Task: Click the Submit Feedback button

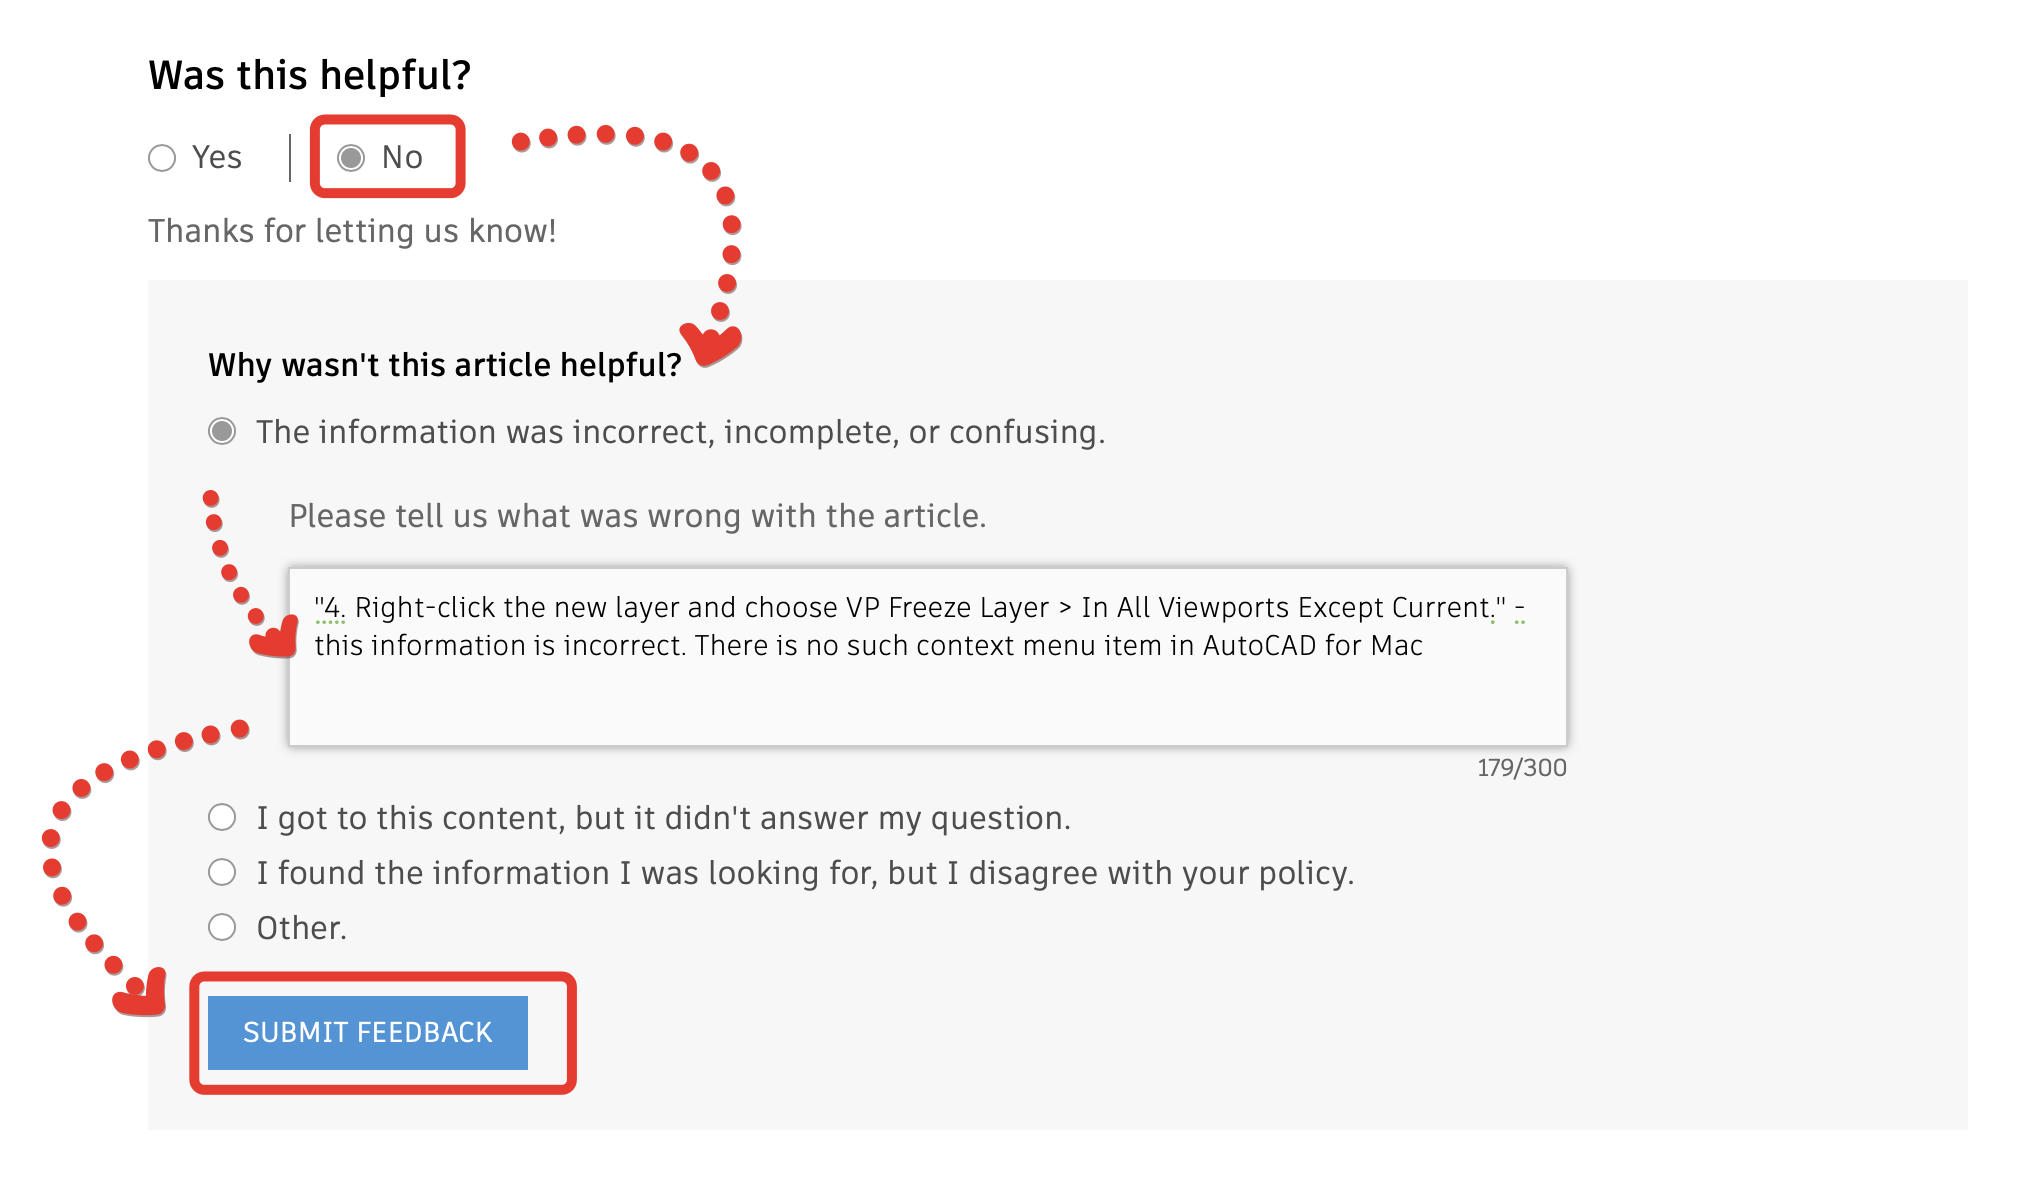Action: point(366,1032)
